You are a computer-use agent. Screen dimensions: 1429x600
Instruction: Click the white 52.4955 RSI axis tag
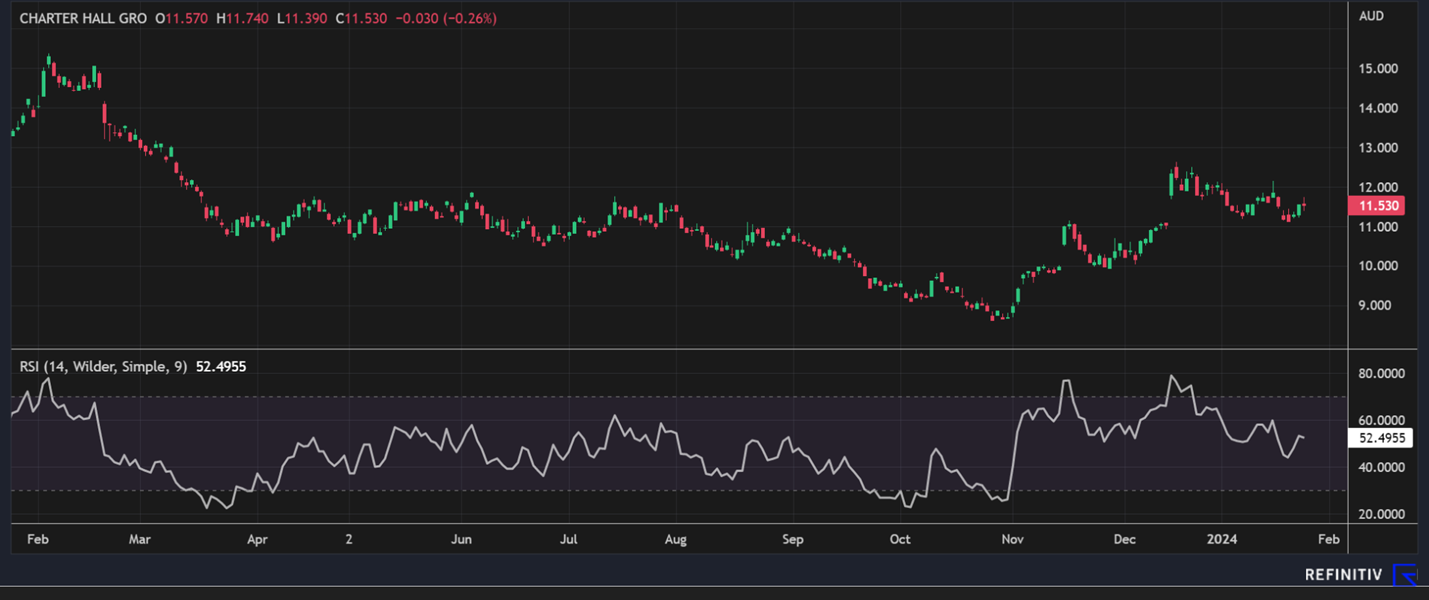point(1380,438)
